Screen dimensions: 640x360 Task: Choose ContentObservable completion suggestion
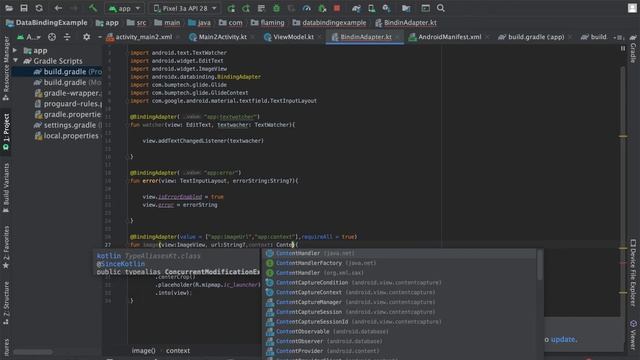click(x=402, y=331)
